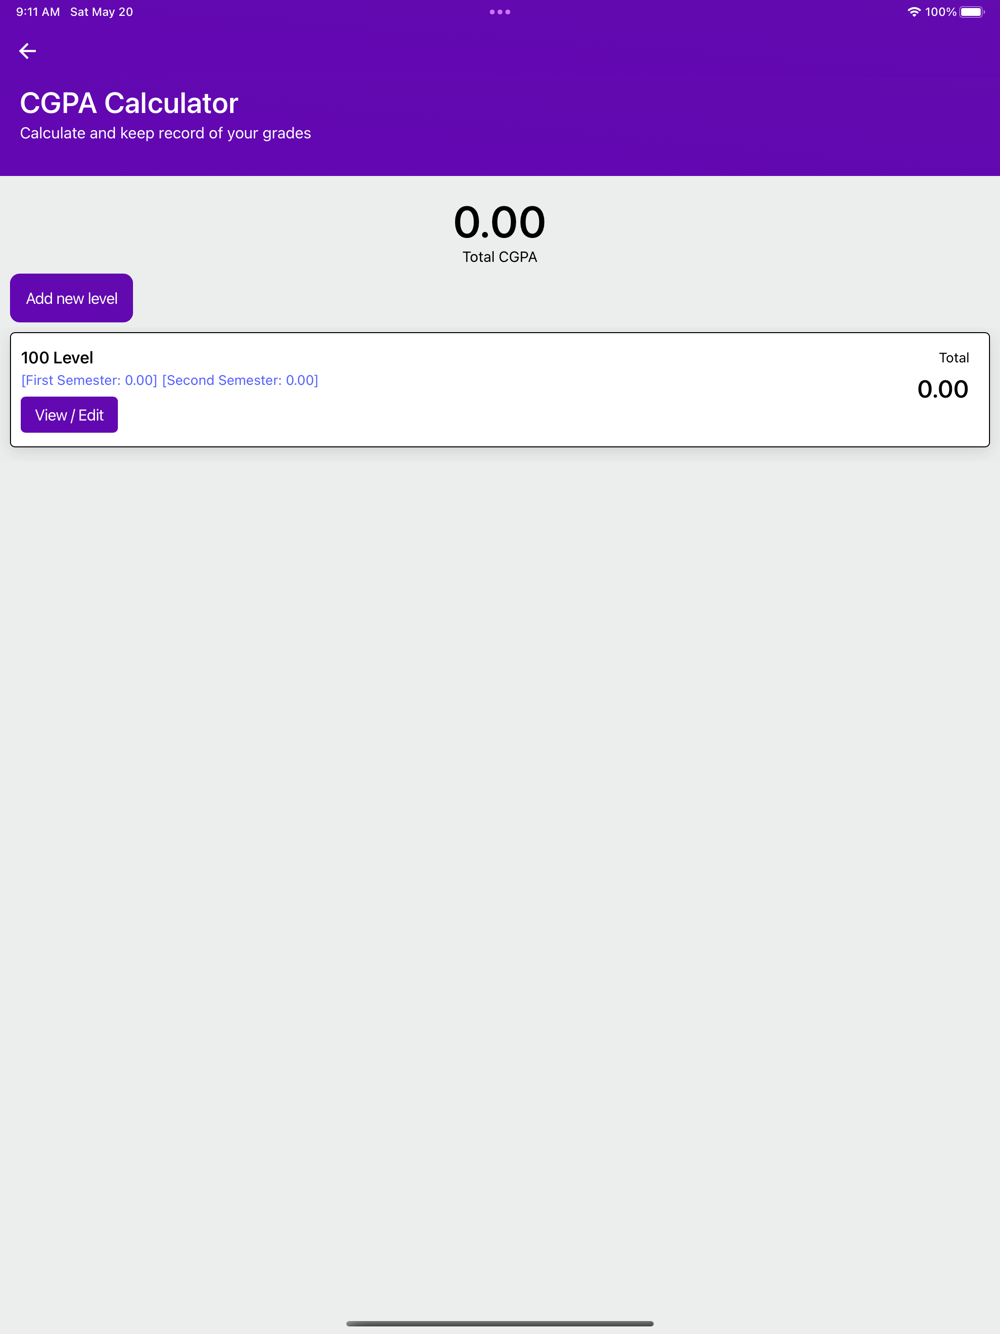The image size is (1000, 1334).
Task: Open View / Edit for 100 Level
Action: click(69, 415)
